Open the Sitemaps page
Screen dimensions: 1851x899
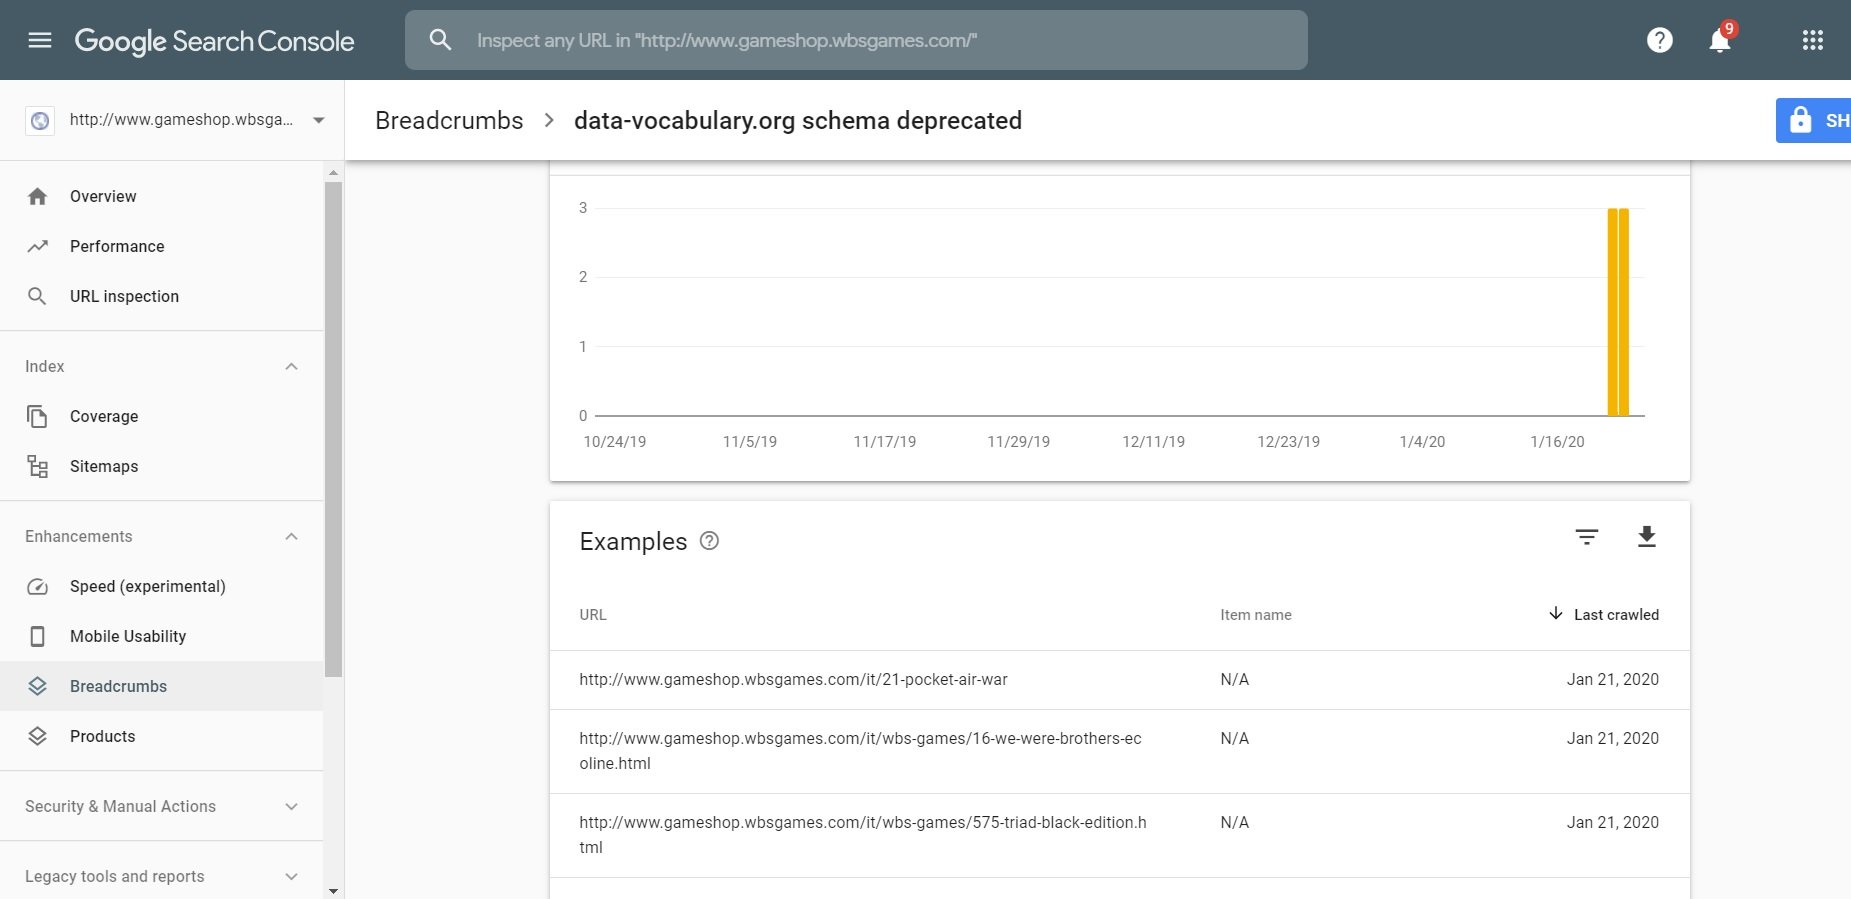[x=104, y=466]
